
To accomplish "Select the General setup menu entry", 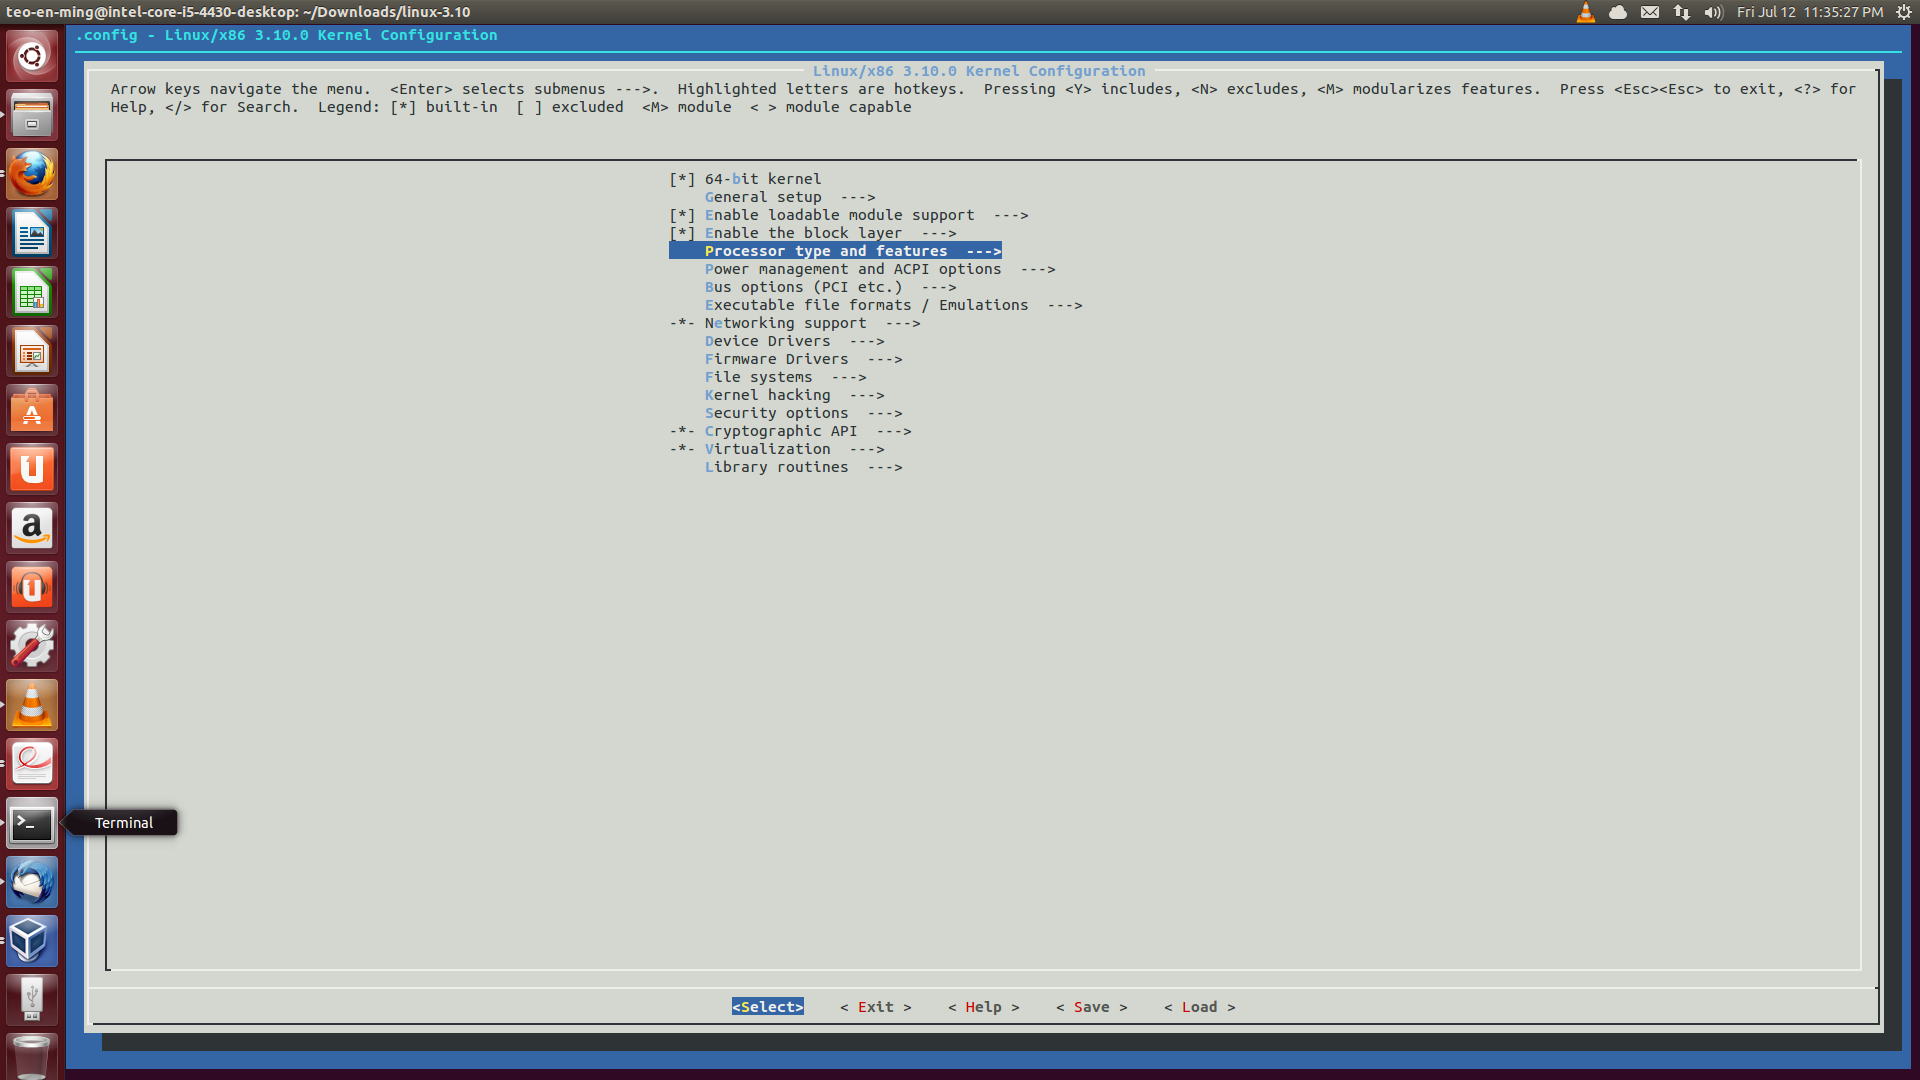I will point(763,197).
